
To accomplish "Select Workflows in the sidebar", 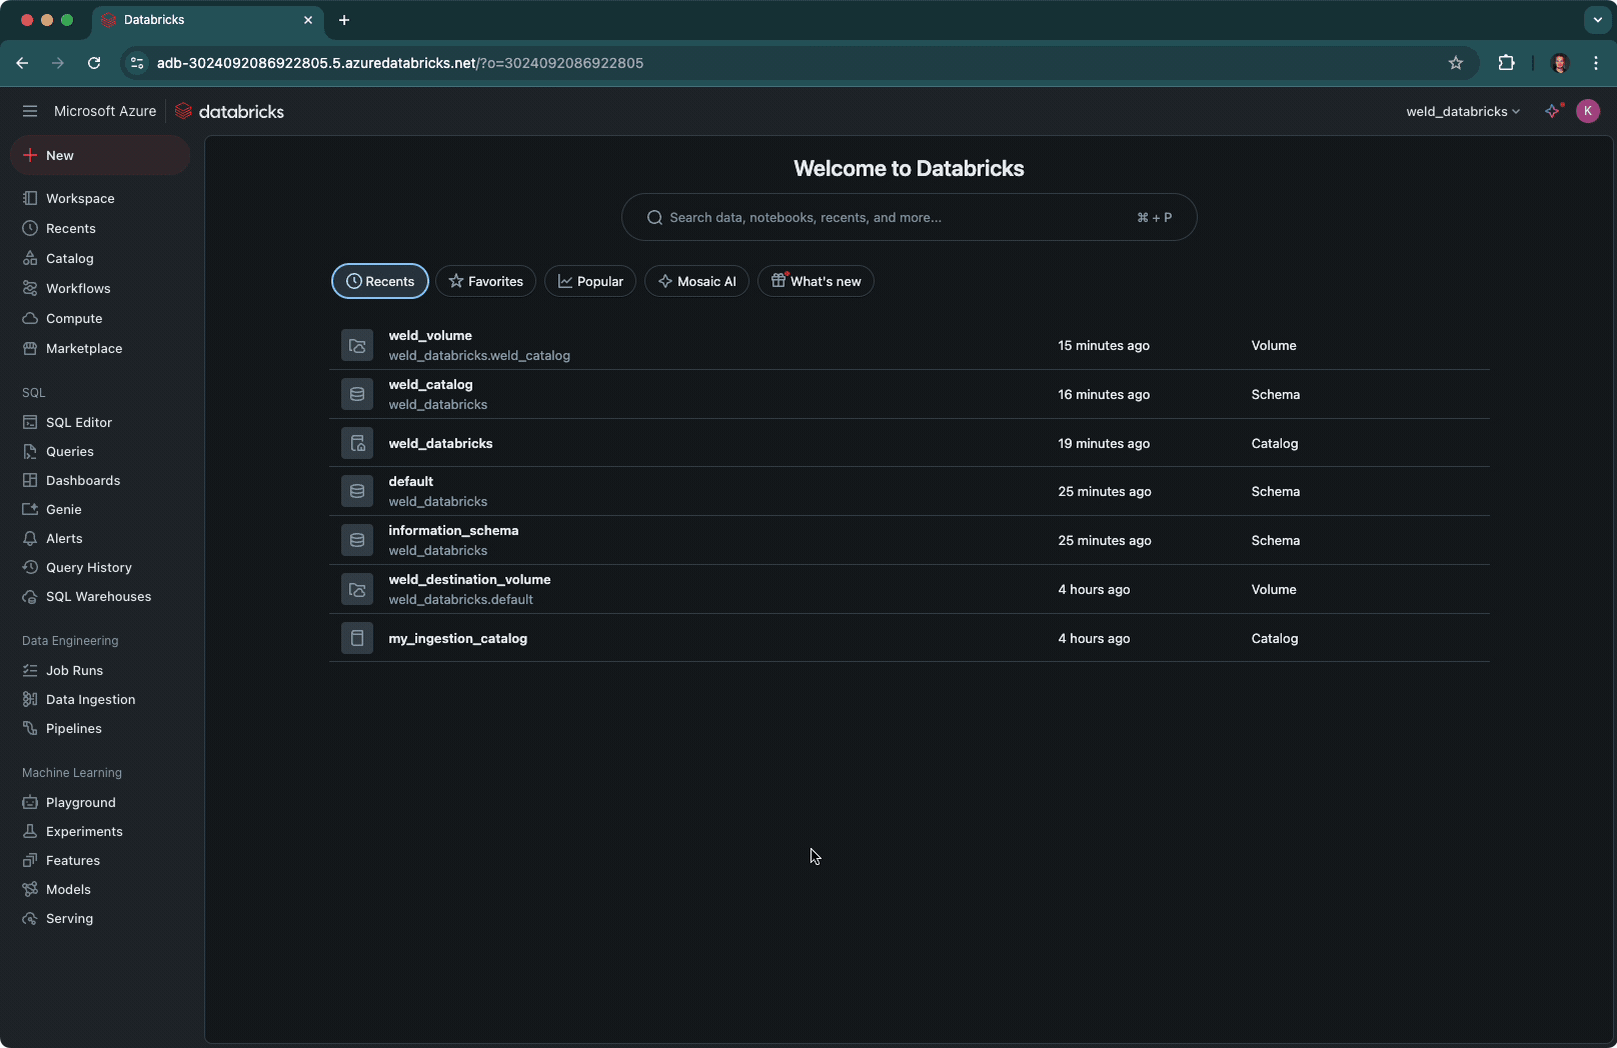I will [78, 288].
